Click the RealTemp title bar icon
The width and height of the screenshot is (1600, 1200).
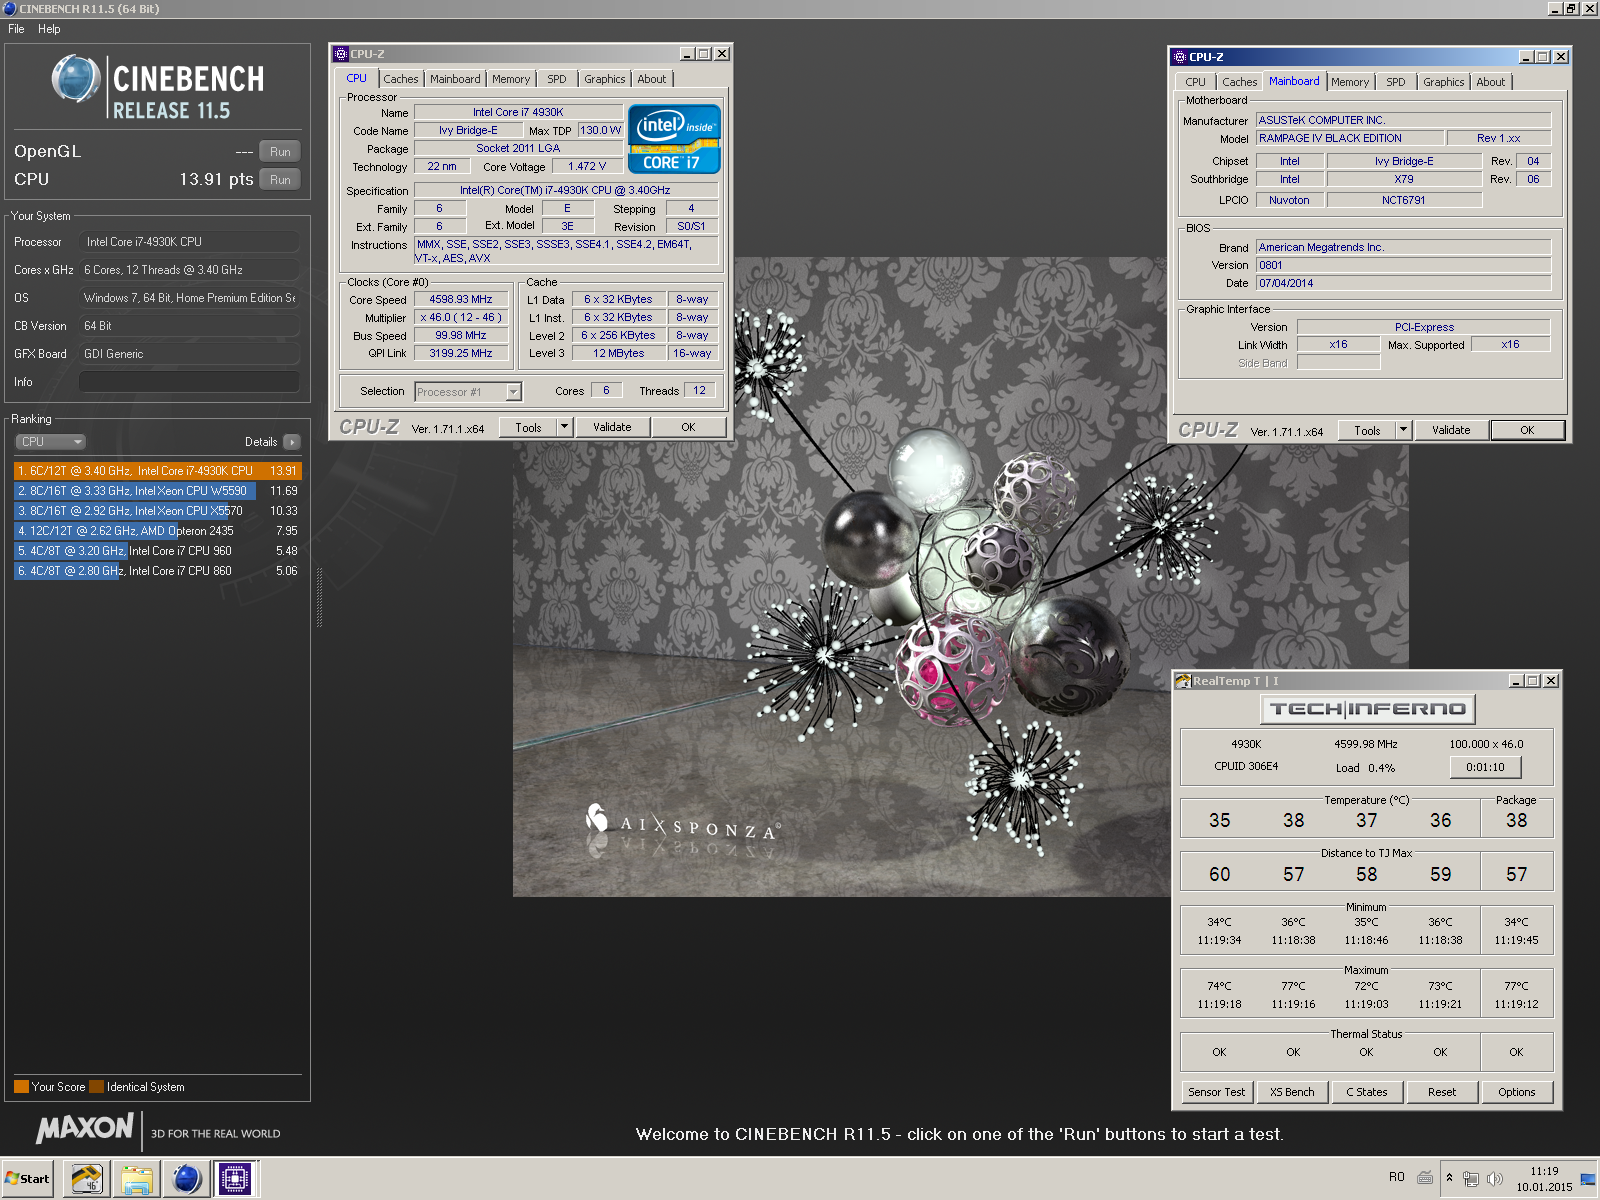point(1183,681)
